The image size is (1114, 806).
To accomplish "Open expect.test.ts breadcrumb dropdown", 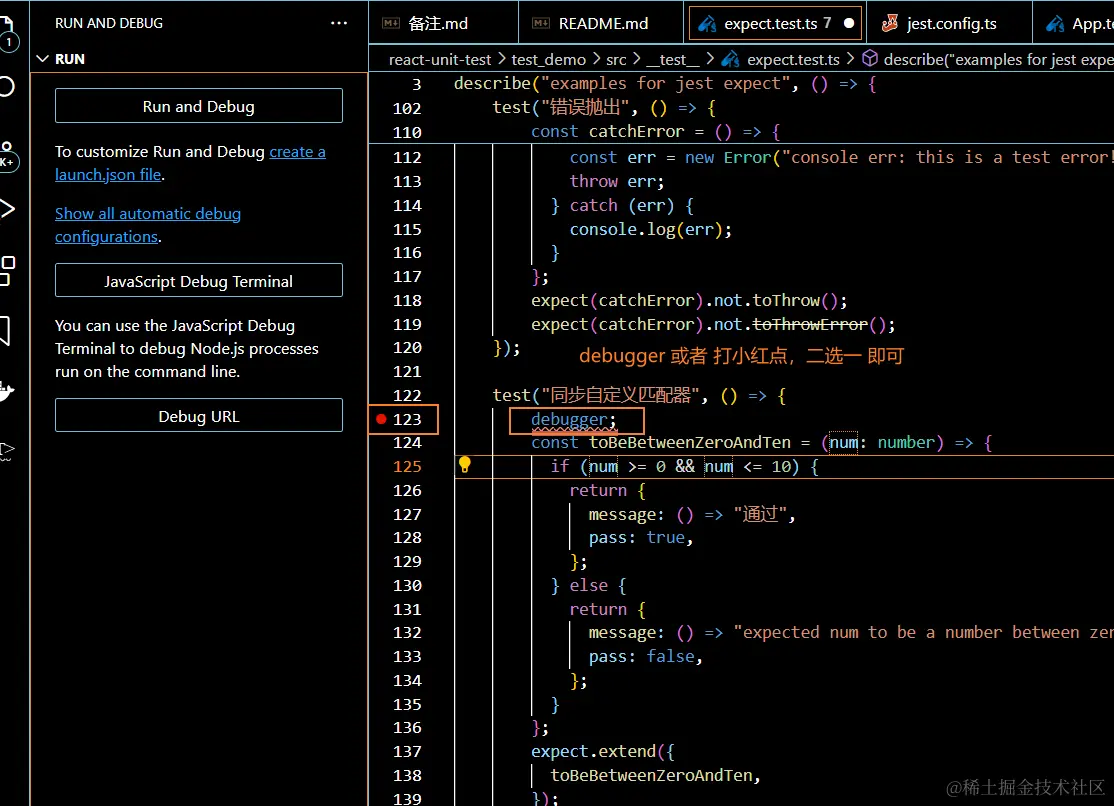I will (793, 60).
